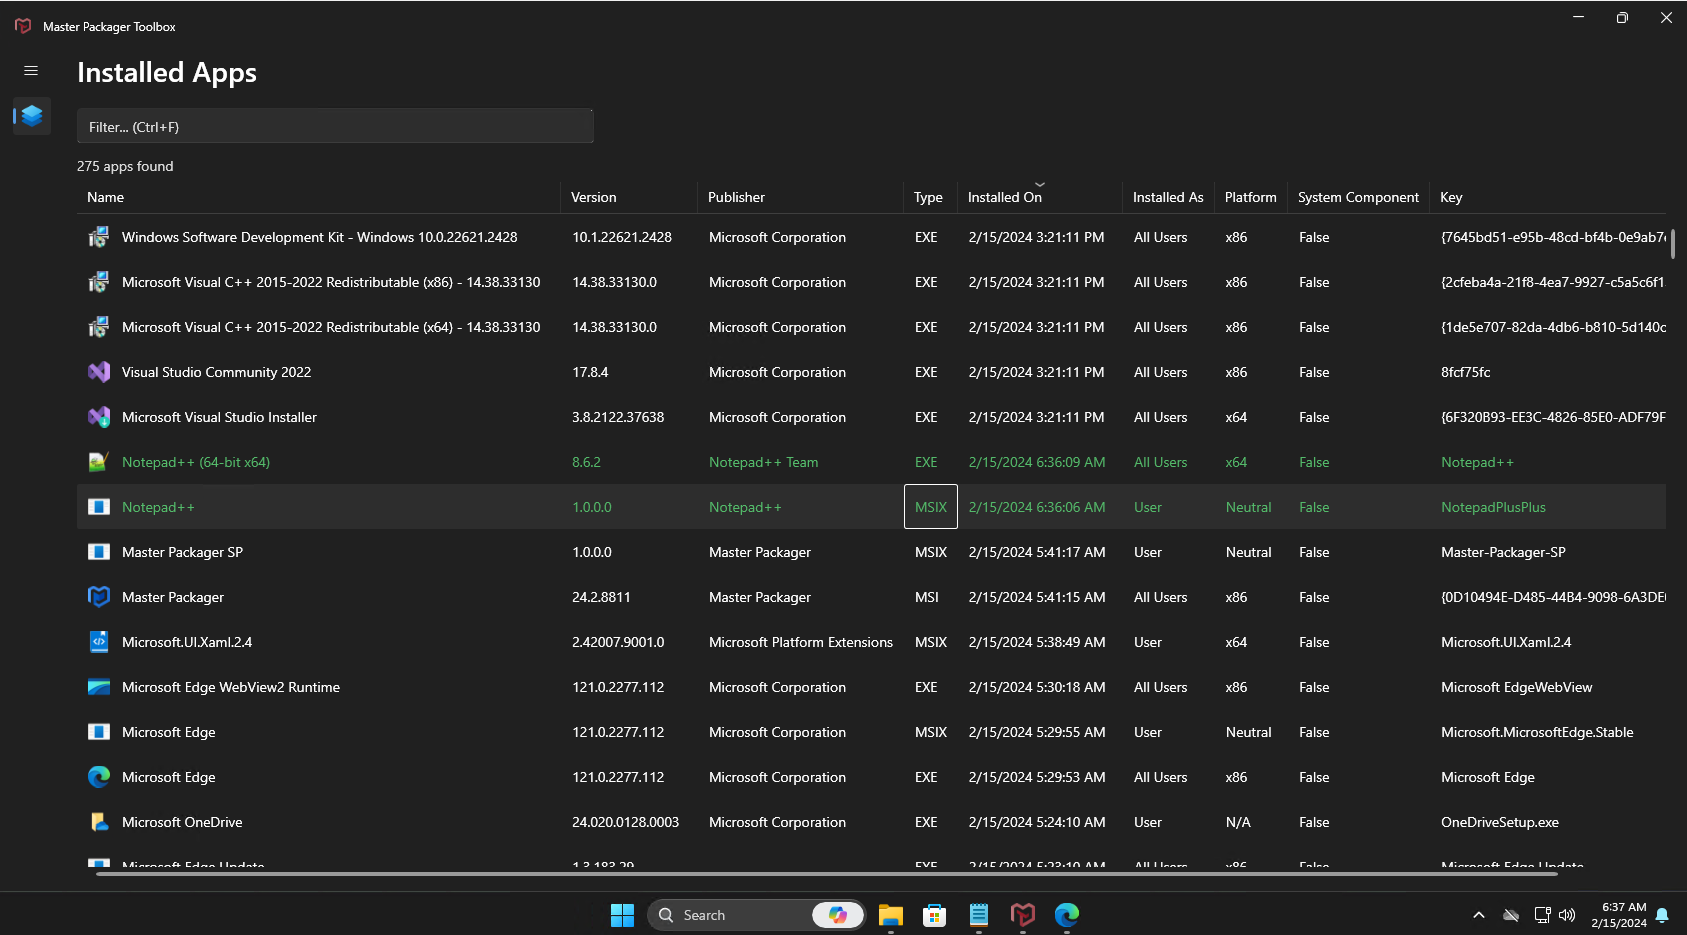This screenshot has height=935, width=1687.
Task: Open Microsoft Edge from the taskbar
Action: (x=1067, y=915)
